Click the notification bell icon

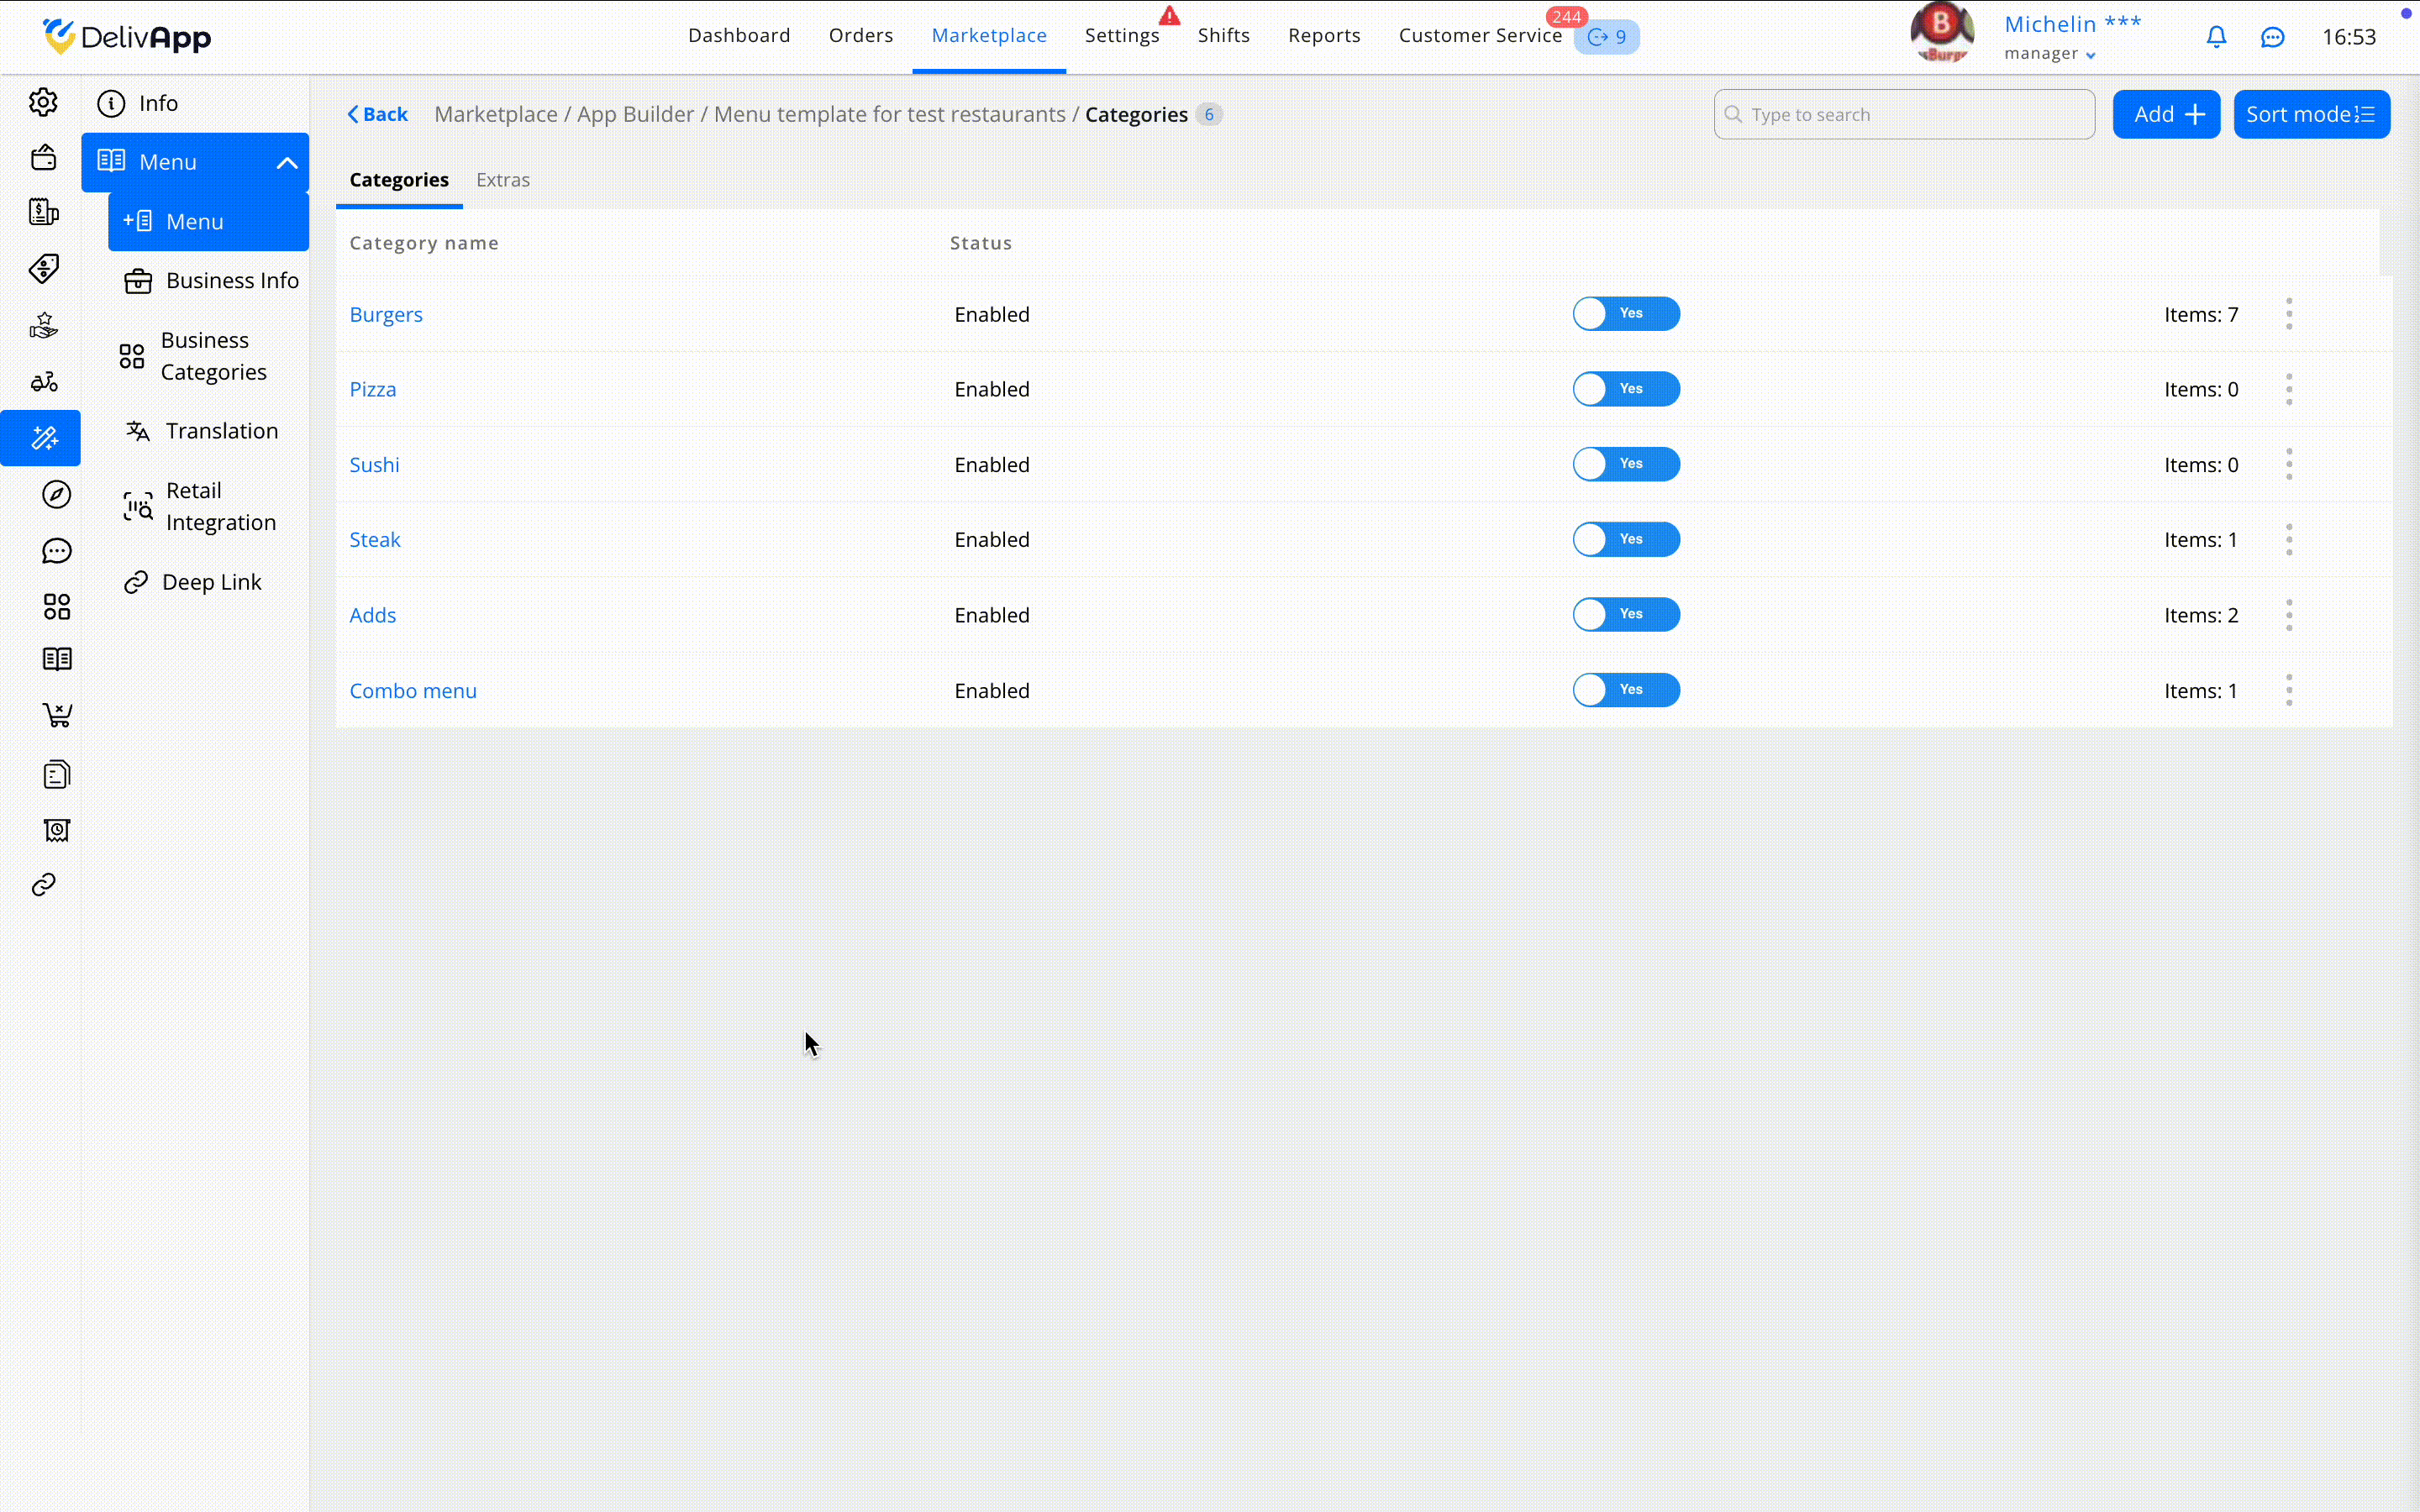tap(2216, 37)
